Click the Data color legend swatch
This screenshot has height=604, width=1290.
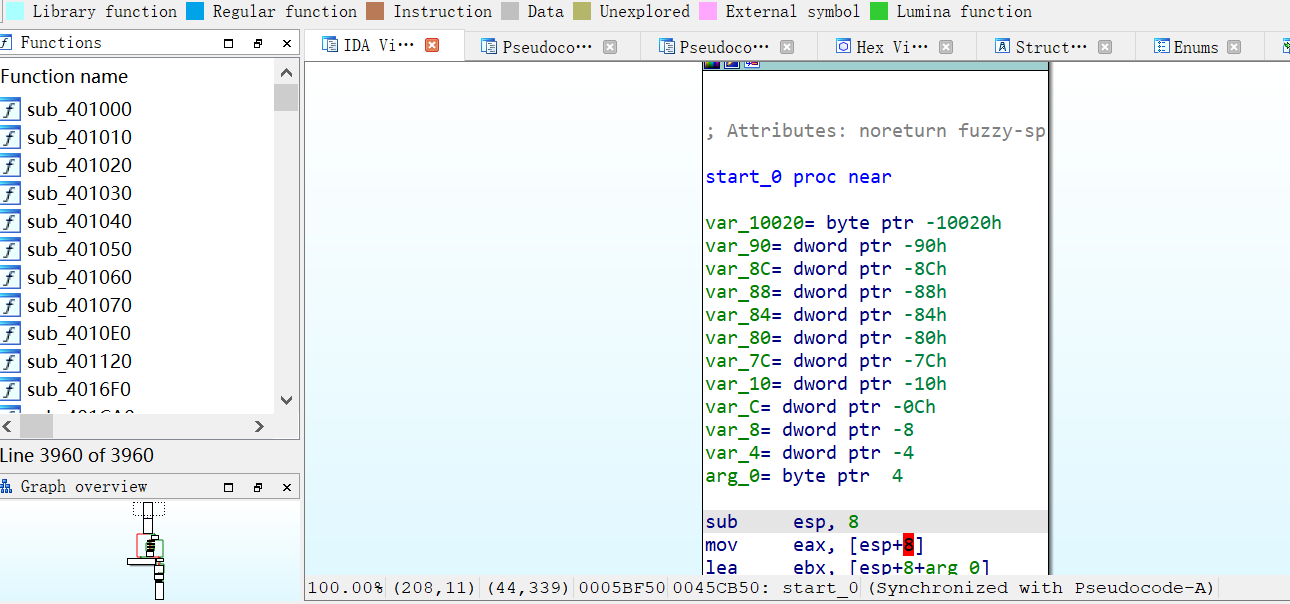[x=510, y=12]
